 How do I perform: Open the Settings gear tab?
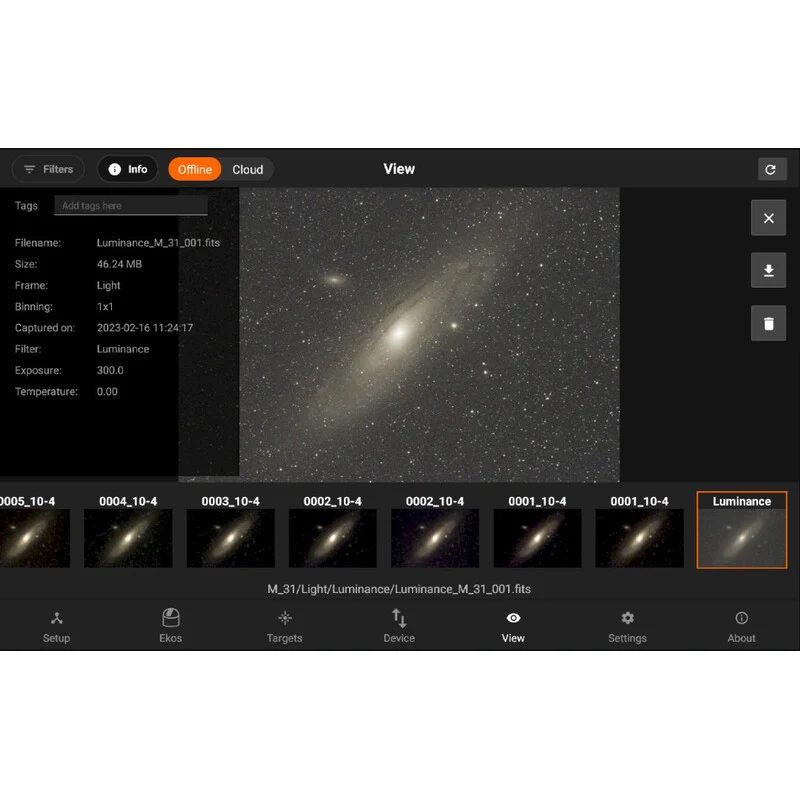pyautogui.click(x=627, y=627)
